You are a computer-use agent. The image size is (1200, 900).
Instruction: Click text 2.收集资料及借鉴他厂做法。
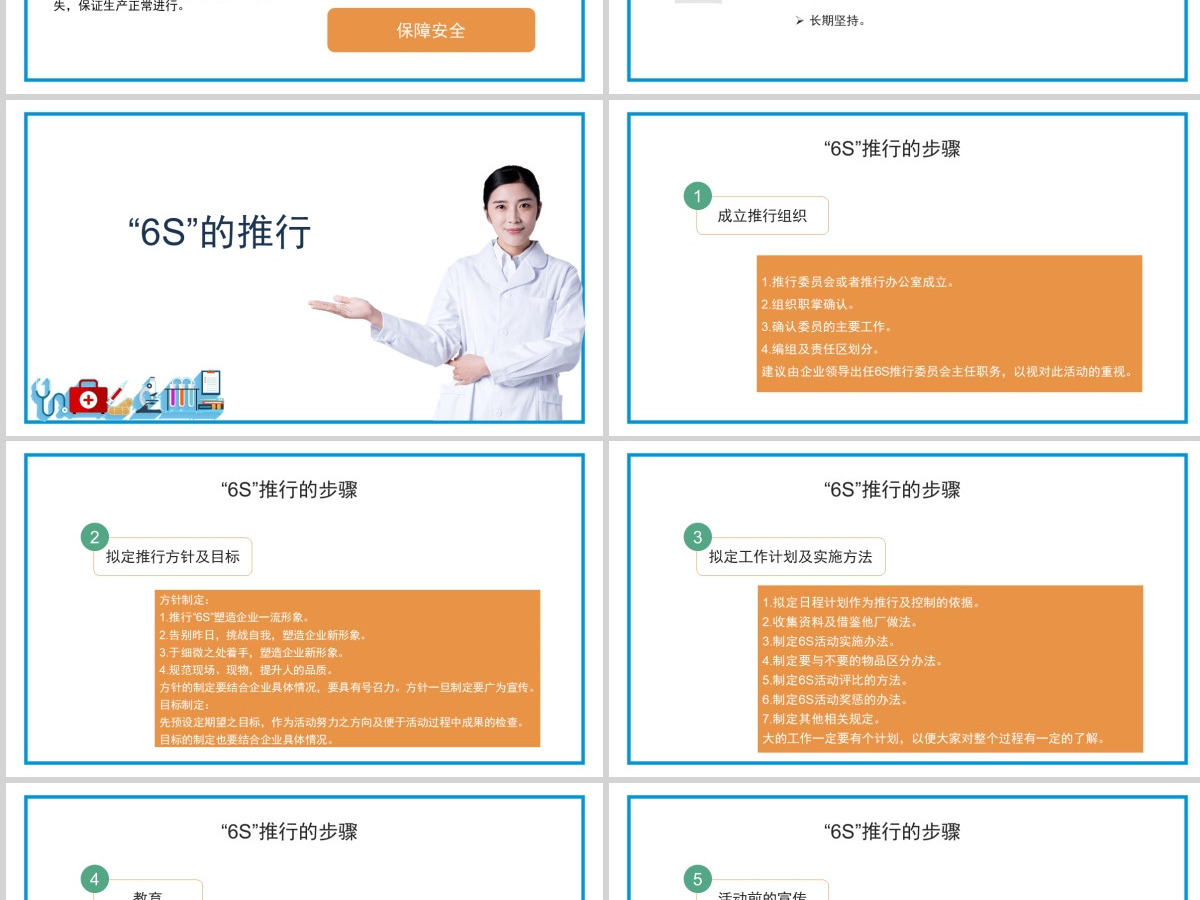tap(840, 622)
